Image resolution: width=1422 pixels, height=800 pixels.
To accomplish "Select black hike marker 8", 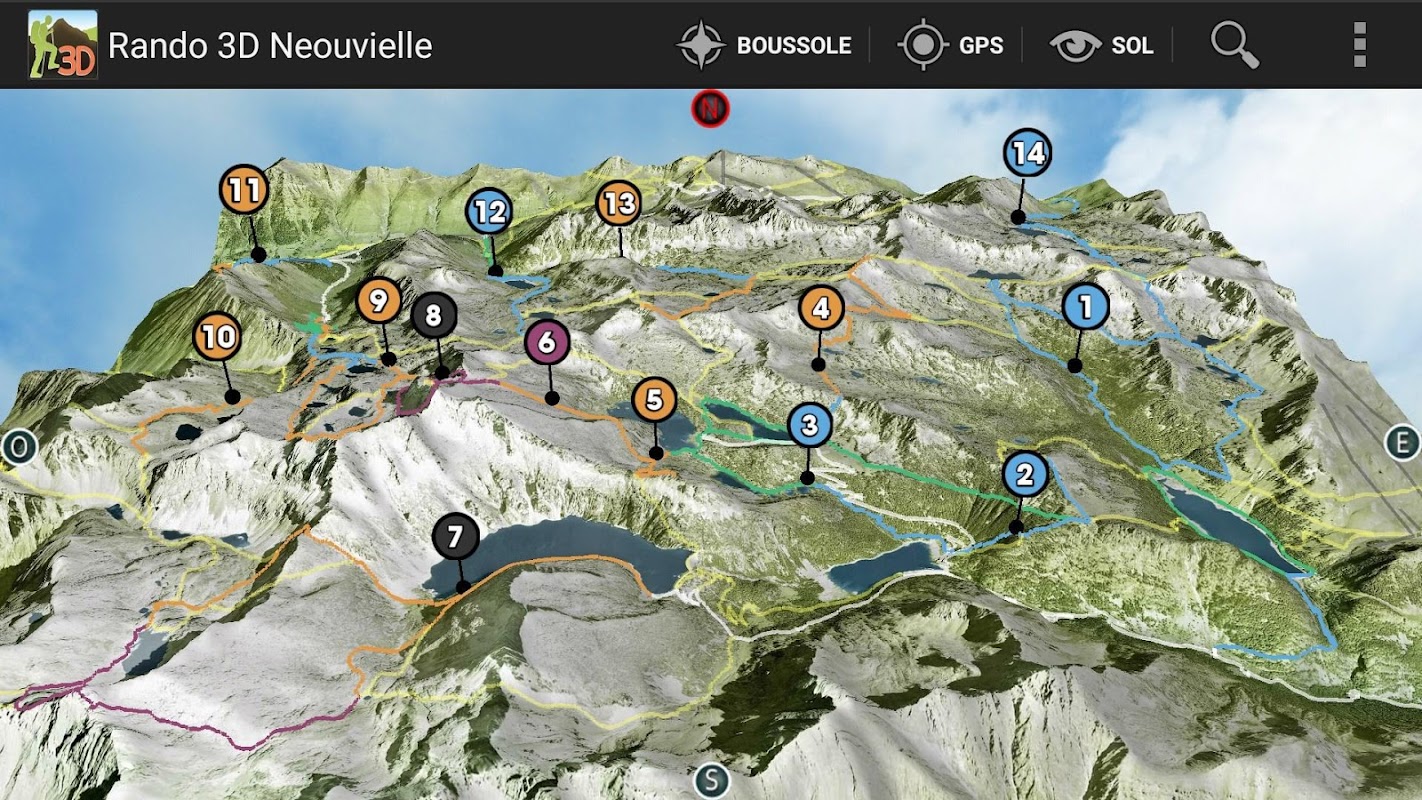I will coord(434,317).
